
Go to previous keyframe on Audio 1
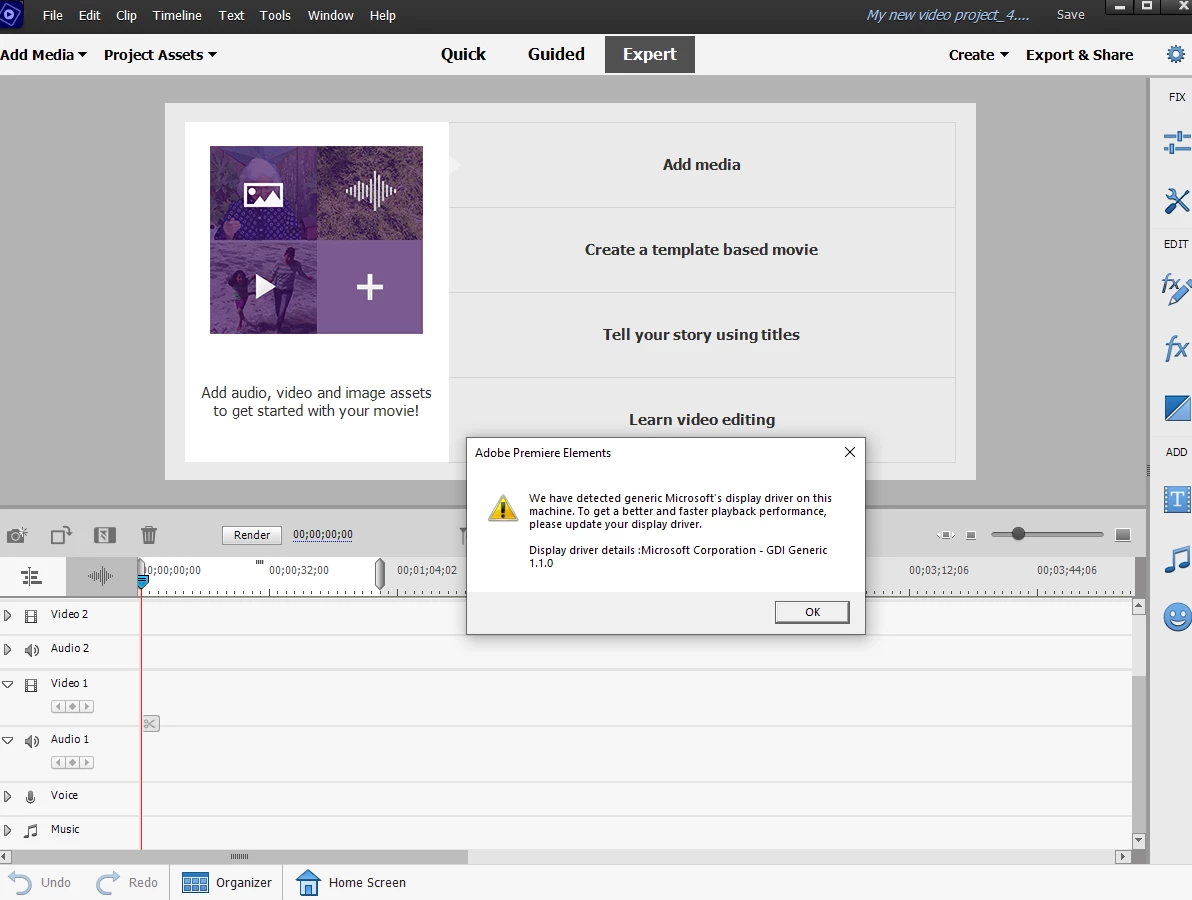point(58,762)
